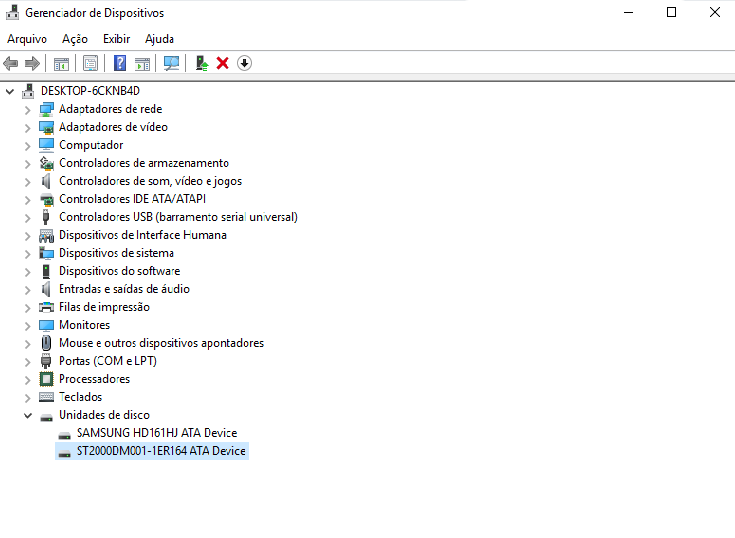Select the Dispositivos de sistema label
735x538 pixels.
[x=116, y=253]
